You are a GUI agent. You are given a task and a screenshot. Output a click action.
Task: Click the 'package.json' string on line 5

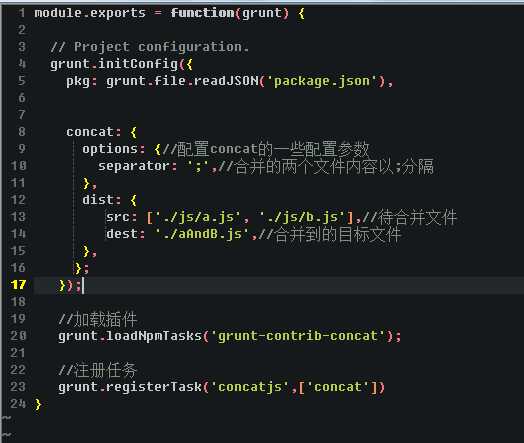pyautogui.click(x=322, y=81)
